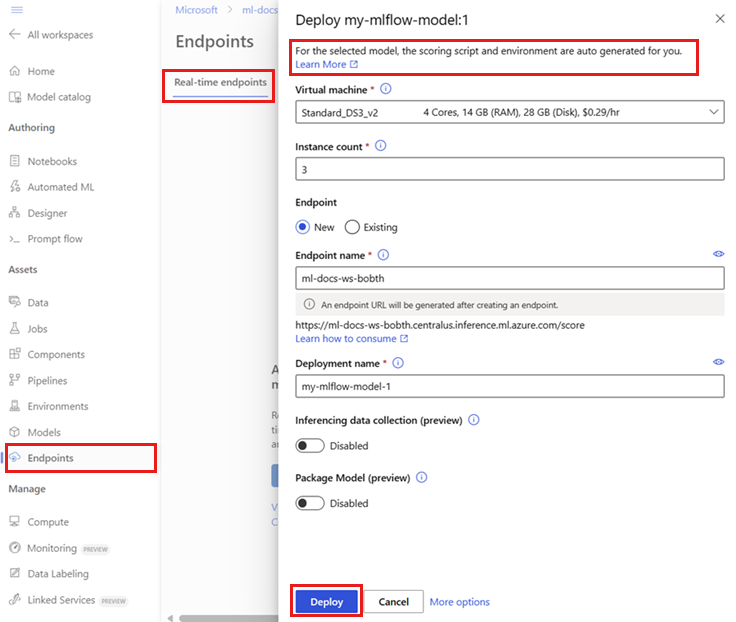Image resolution: width=736 pixels, height=622 pixels.
Task: Click the Notebooks icon in sidebar
Action: (15, 161)
